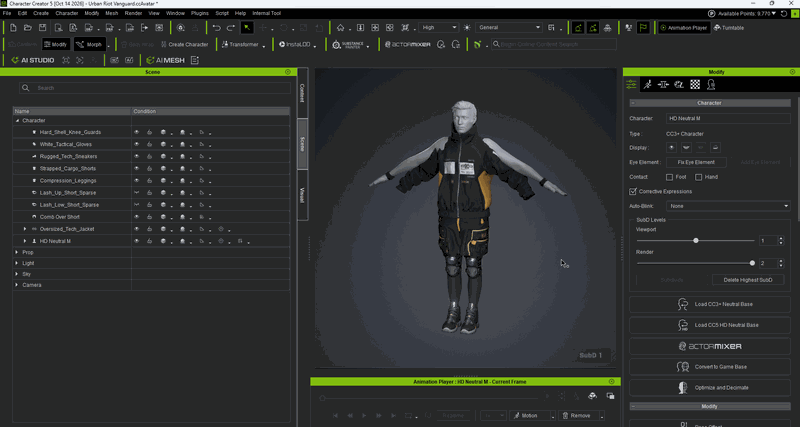Check the Hand contact checkbox
800x427 pixels.
coord(698,177)
